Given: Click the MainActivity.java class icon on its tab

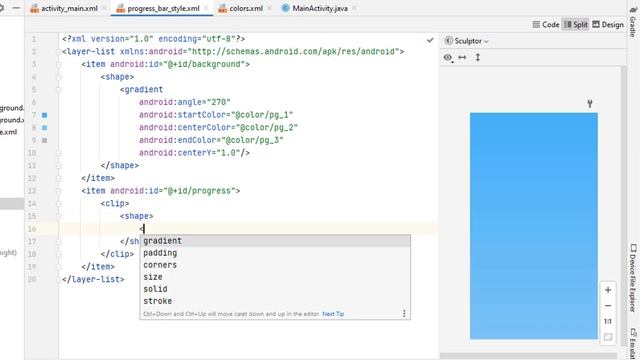Looking at the screenshot, I should click(286, 8).
